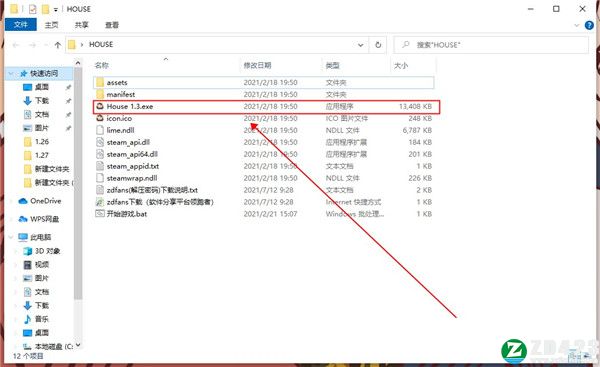Select the lime.ndll file icon
This screenshot has width=600, height=367.
(100, 130)
